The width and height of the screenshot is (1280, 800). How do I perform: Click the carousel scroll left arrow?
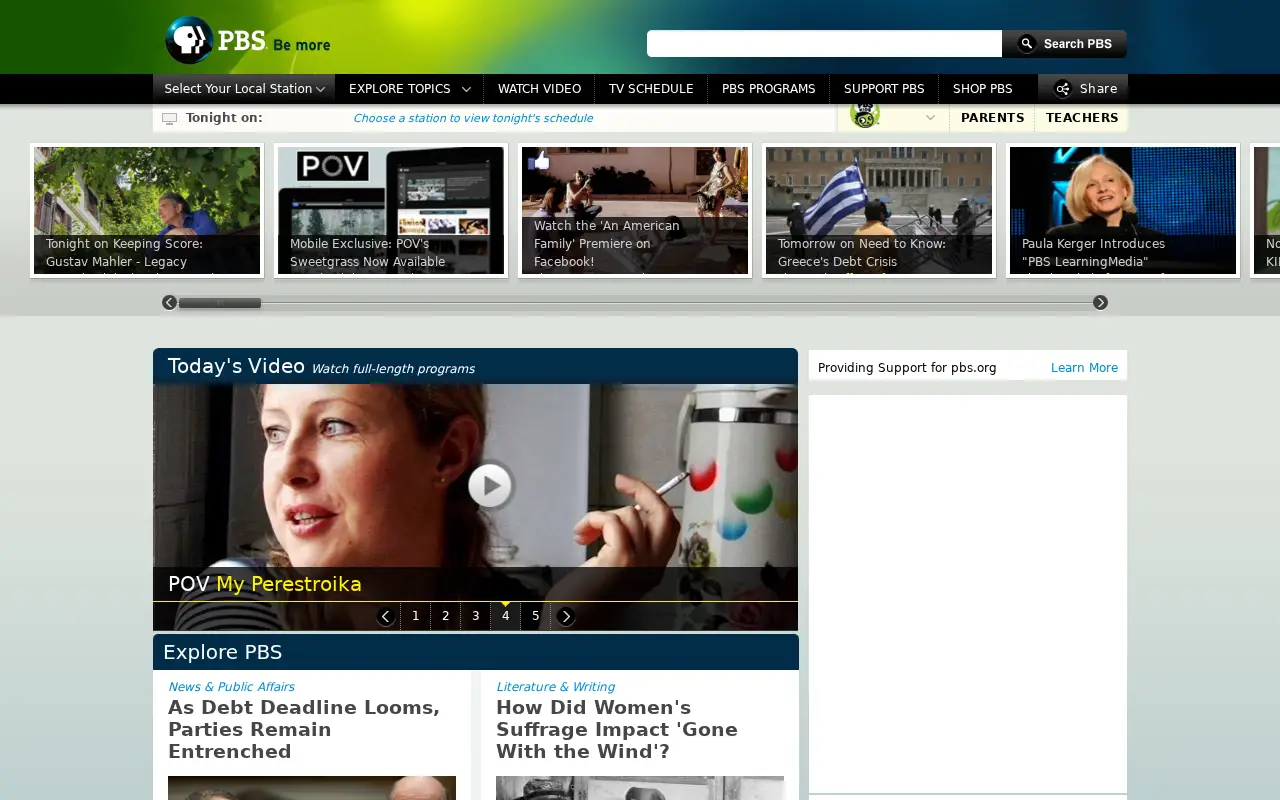point(169,302)
